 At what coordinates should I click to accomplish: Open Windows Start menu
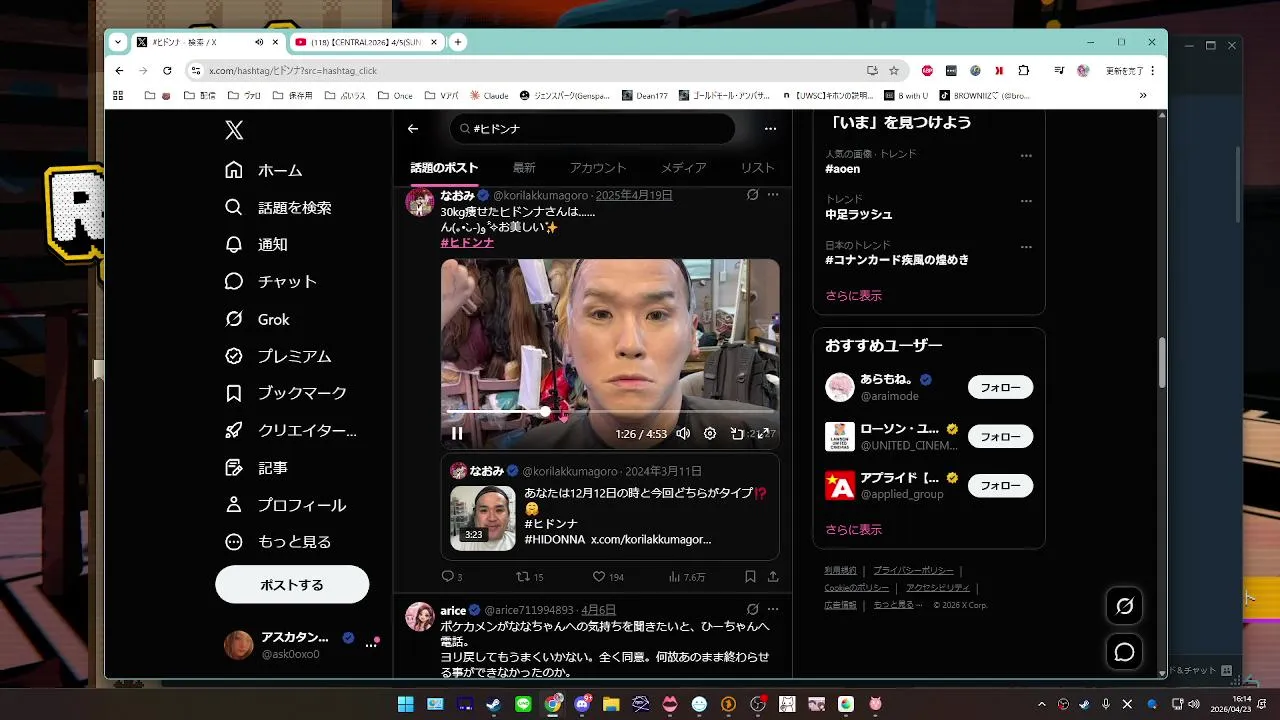tap(405, 704)
